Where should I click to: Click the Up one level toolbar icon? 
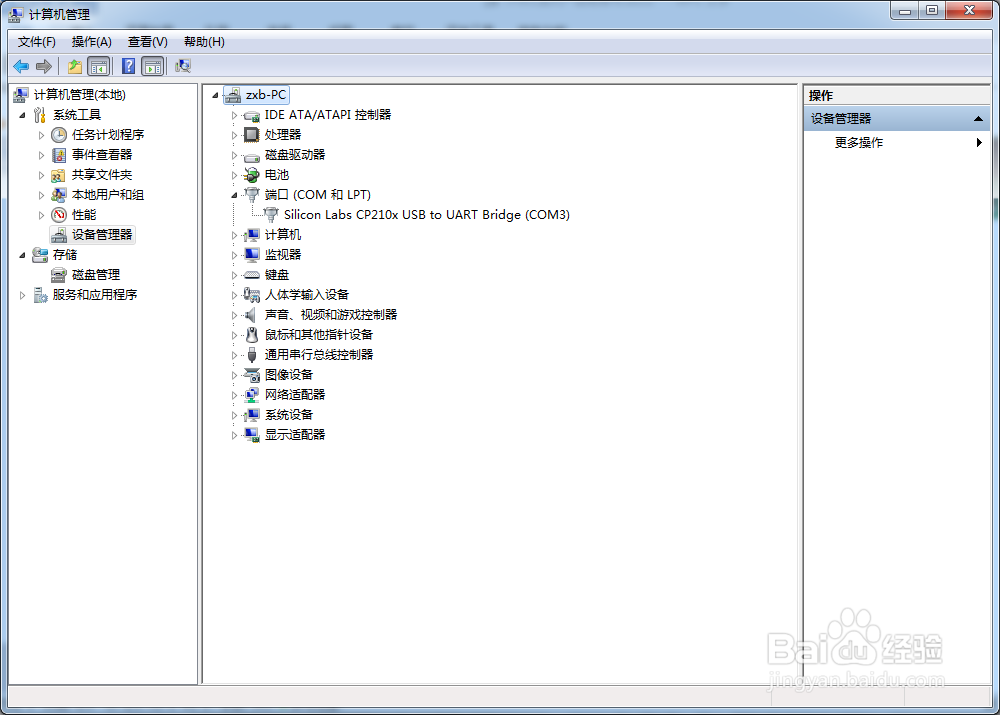[75, 66]
